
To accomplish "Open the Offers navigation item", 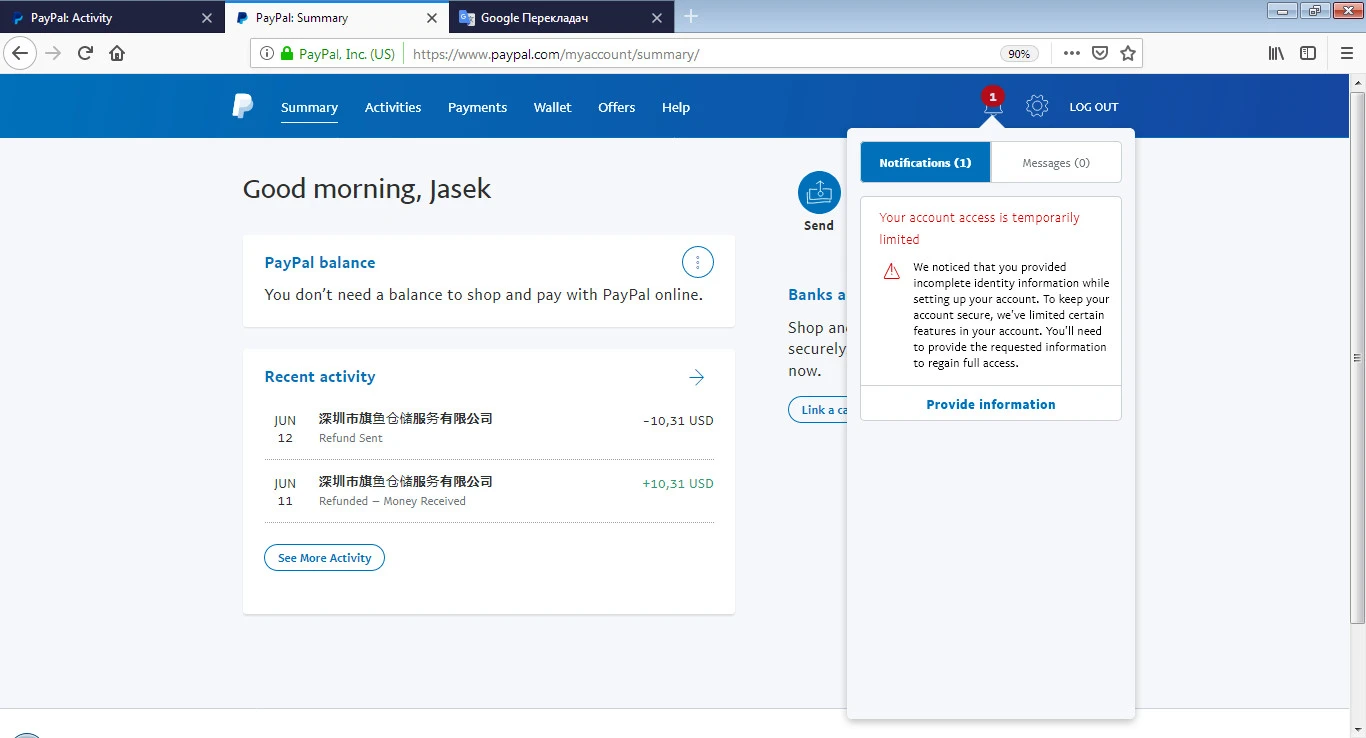I will (617, 108).
